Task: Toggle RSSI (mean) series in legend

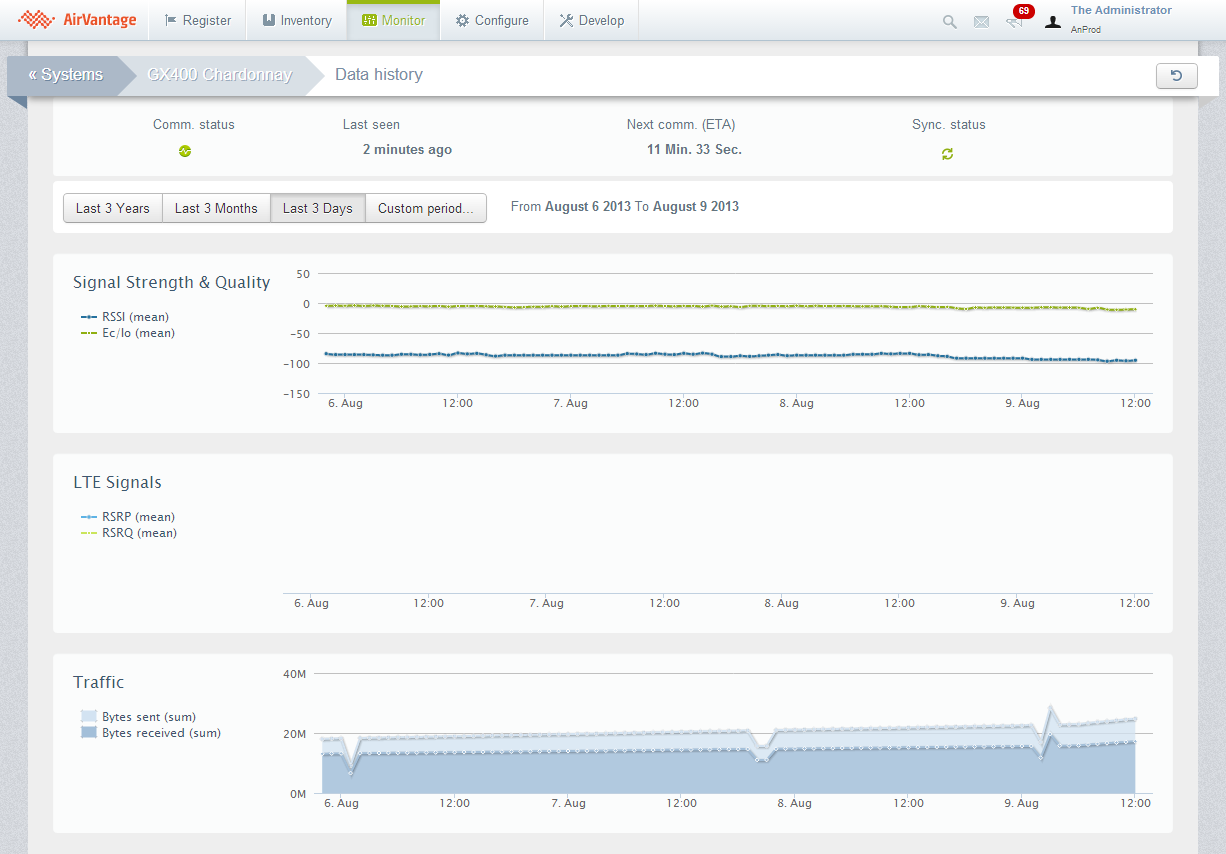Action: (x=135, y=317)
